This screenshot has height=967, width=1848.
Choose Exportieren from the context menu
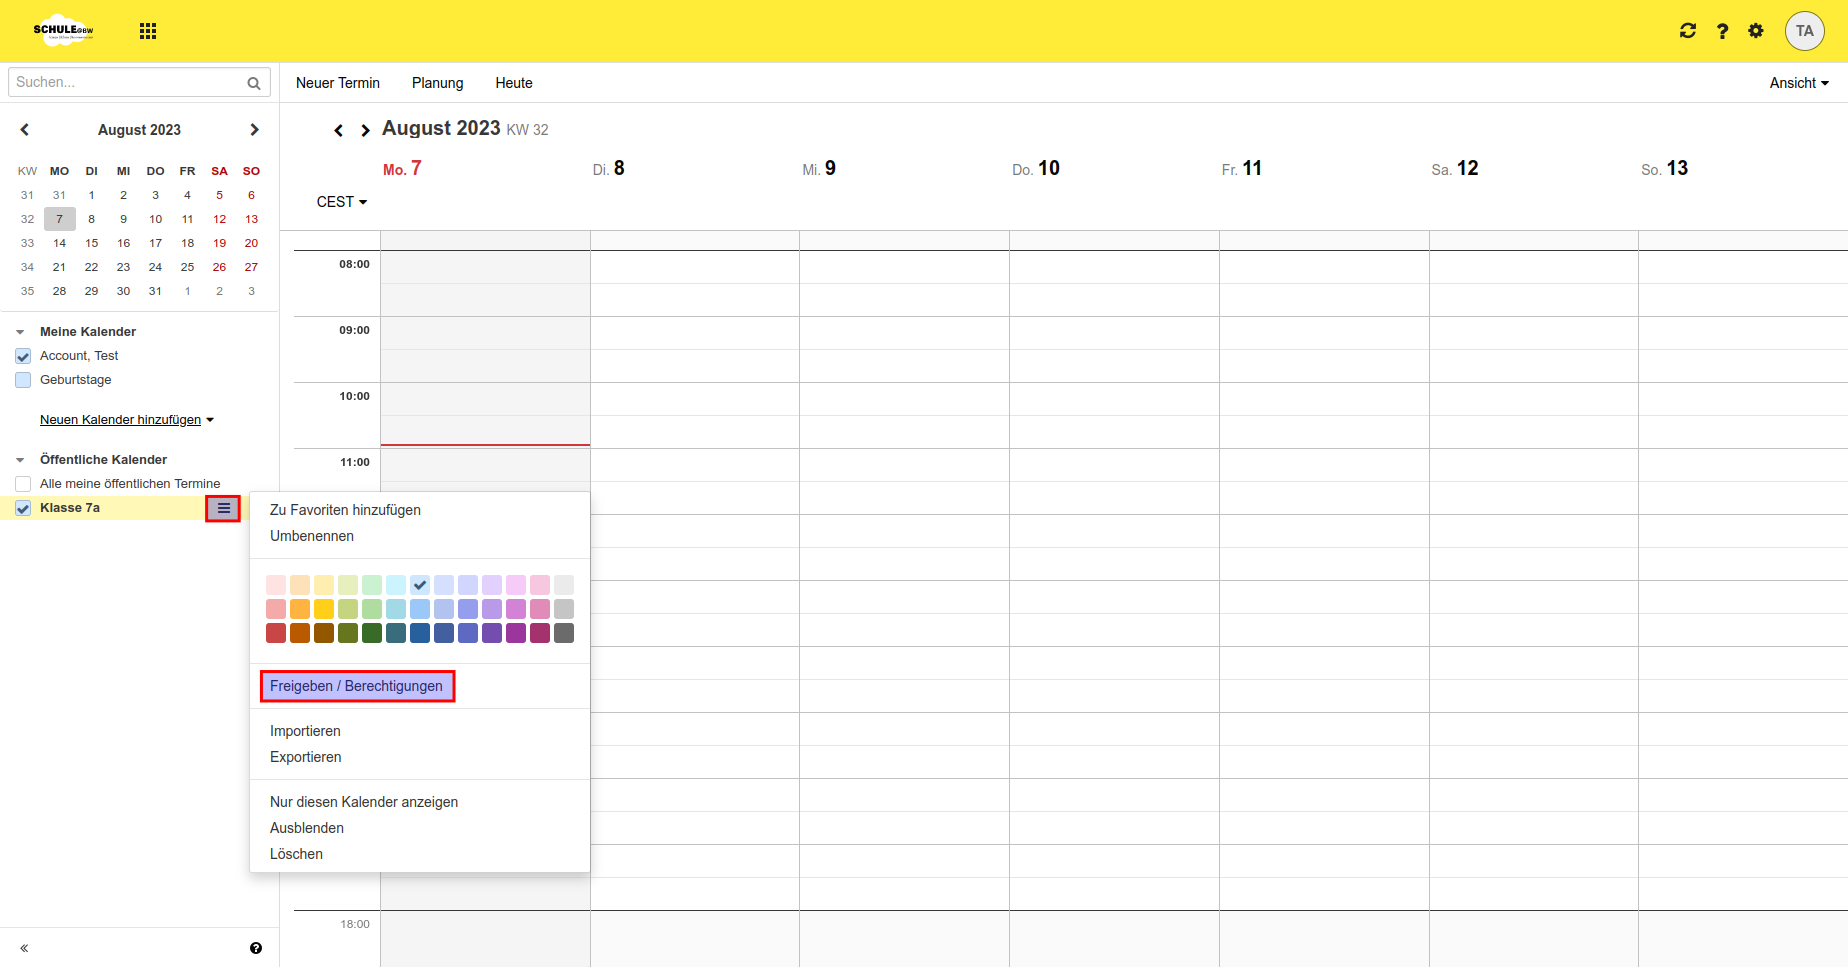[305, 757]
